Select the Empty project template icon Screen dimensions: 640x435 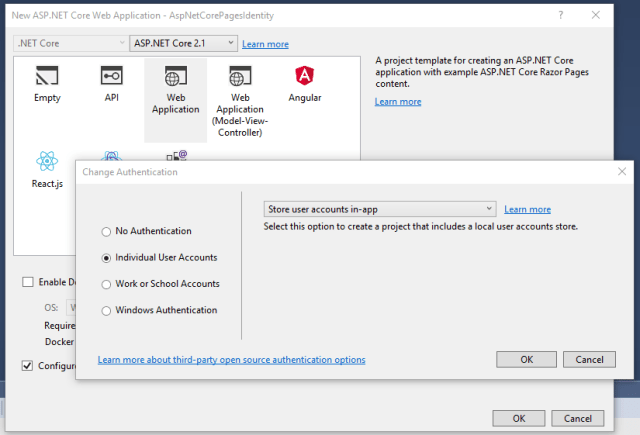tap(47, 77)
